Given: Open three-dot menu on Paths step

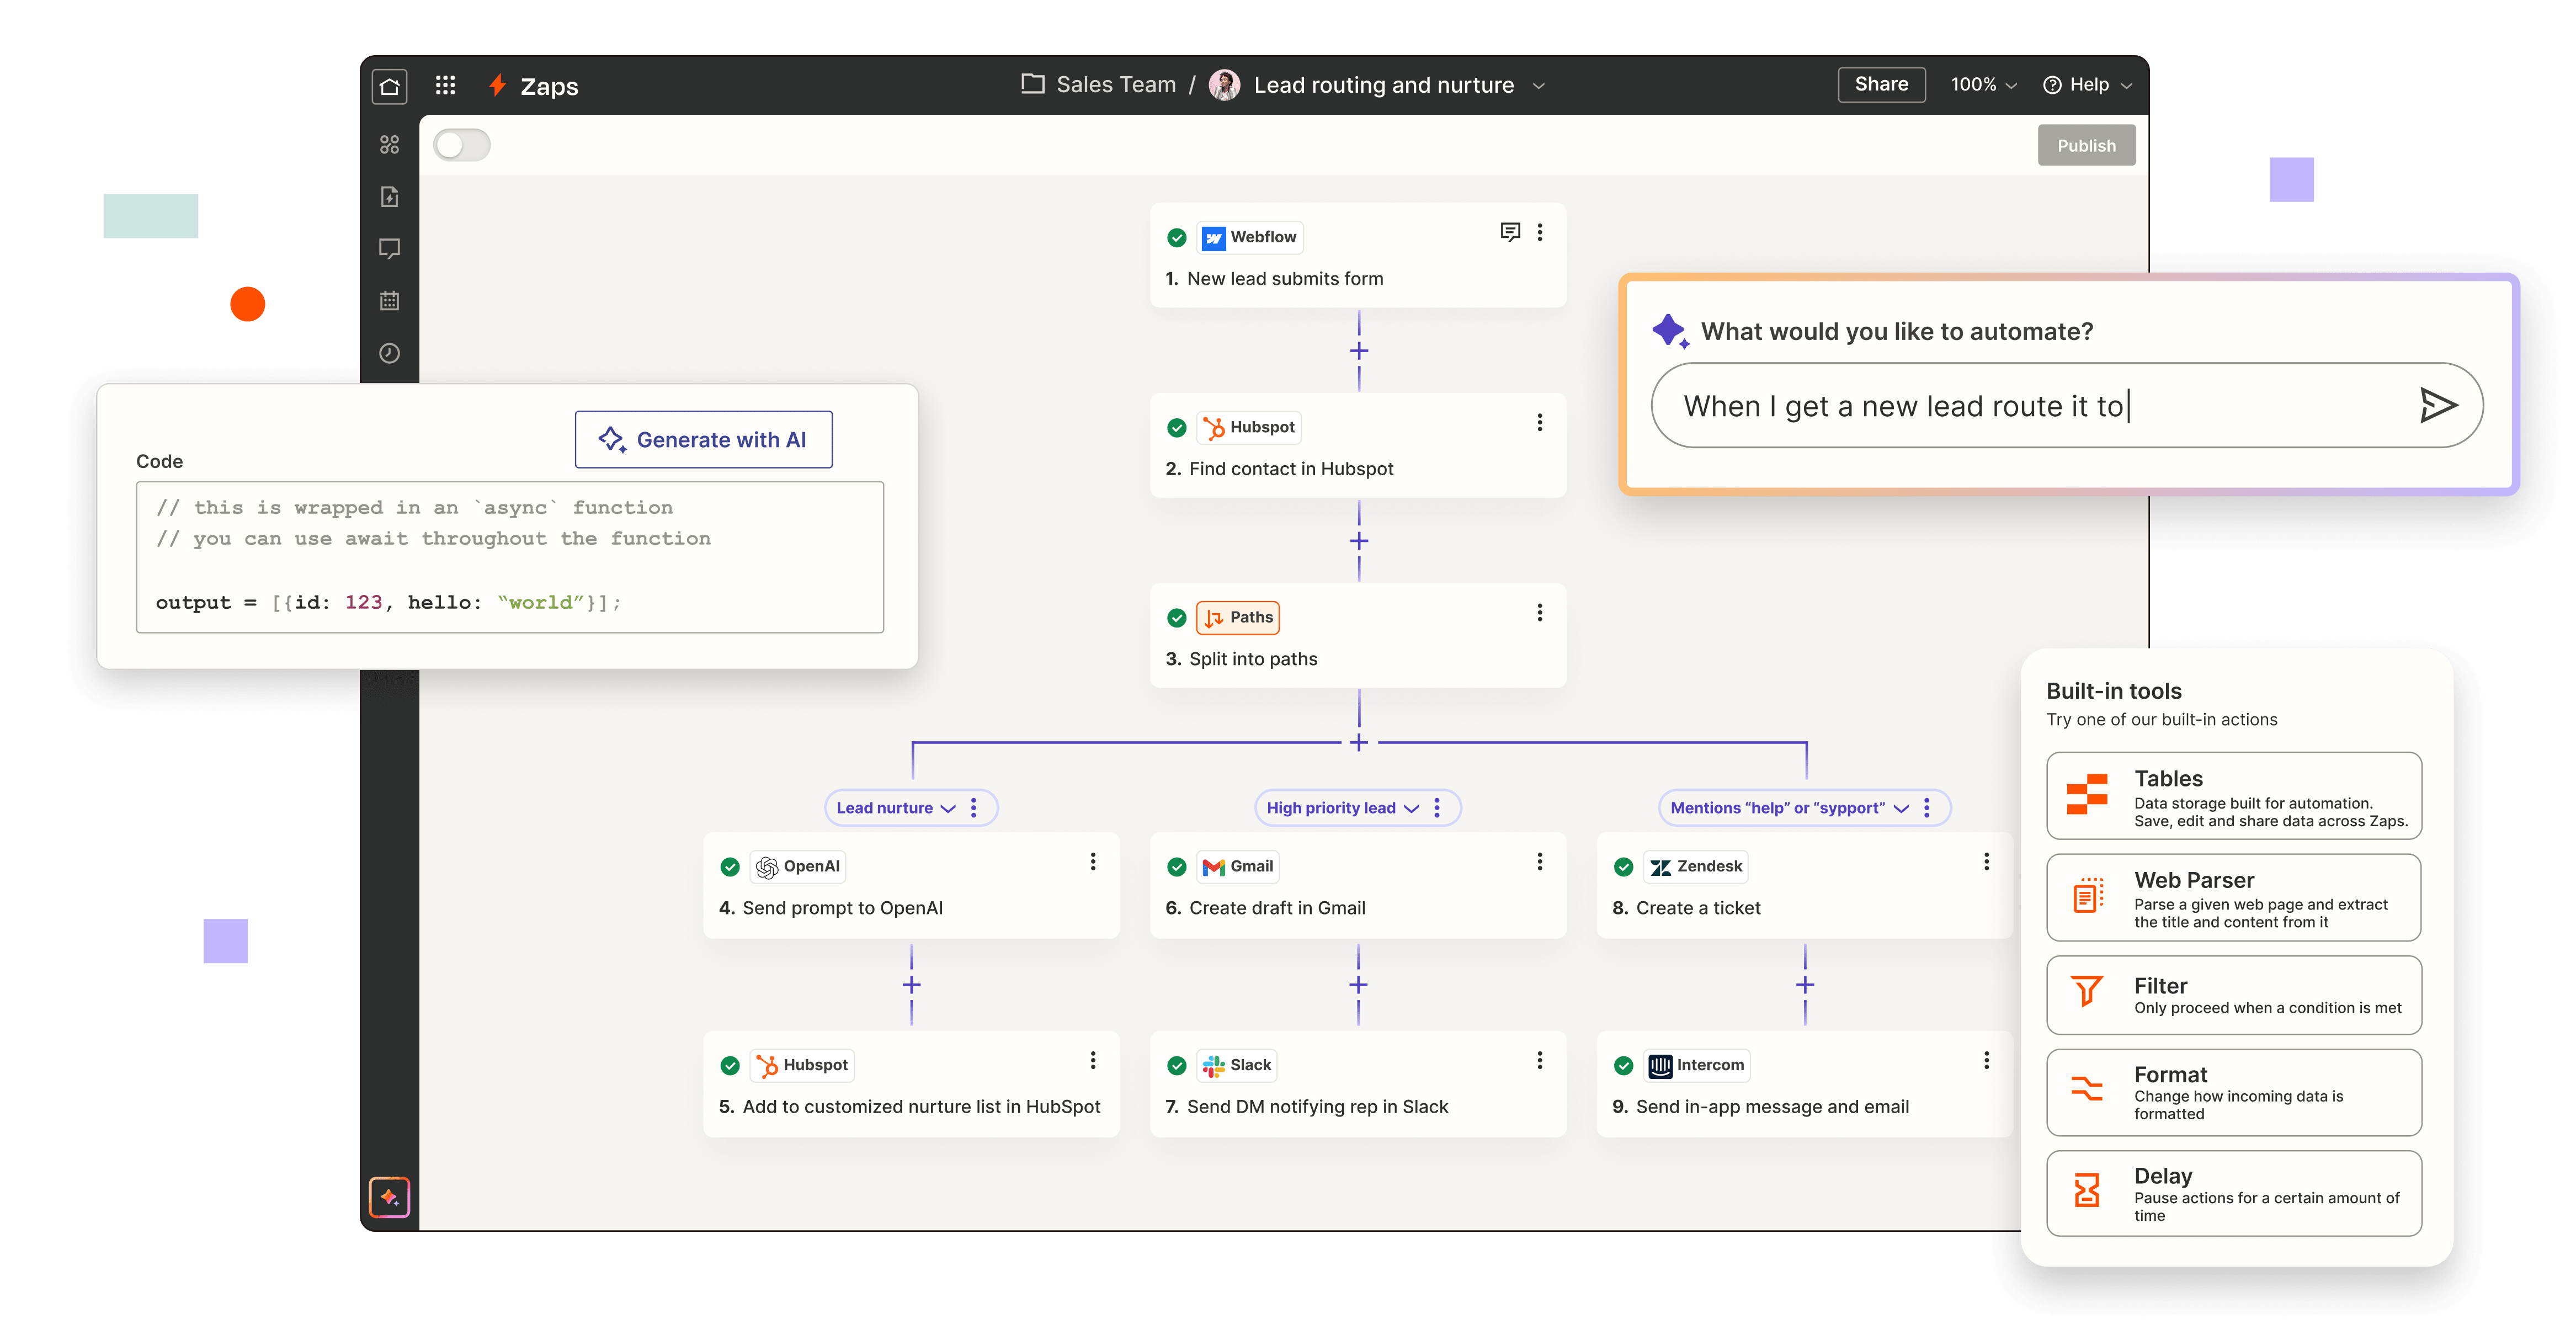Looking at the screenshot, I should click(x=1539, y=613).
